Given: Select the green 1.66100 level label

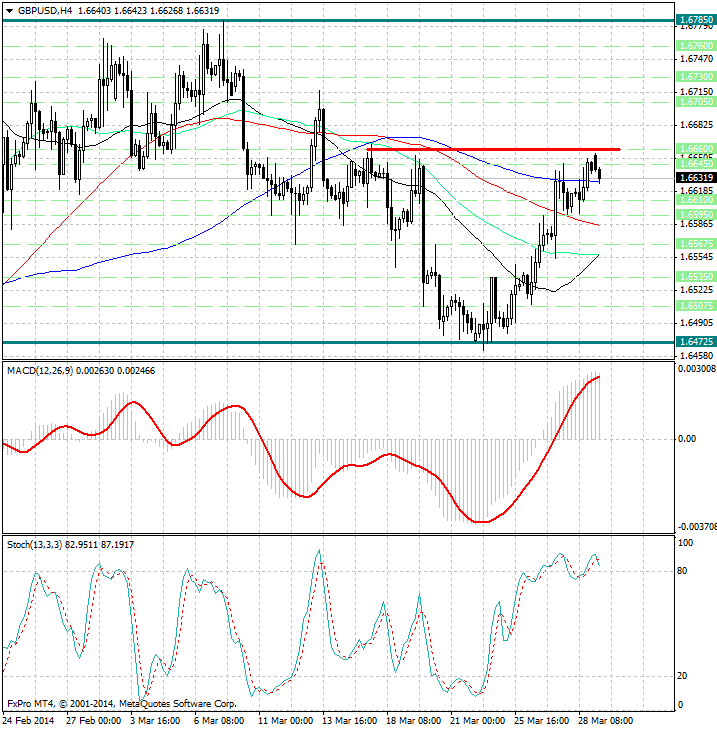Looking at the screenshot, I should point(696,199).
